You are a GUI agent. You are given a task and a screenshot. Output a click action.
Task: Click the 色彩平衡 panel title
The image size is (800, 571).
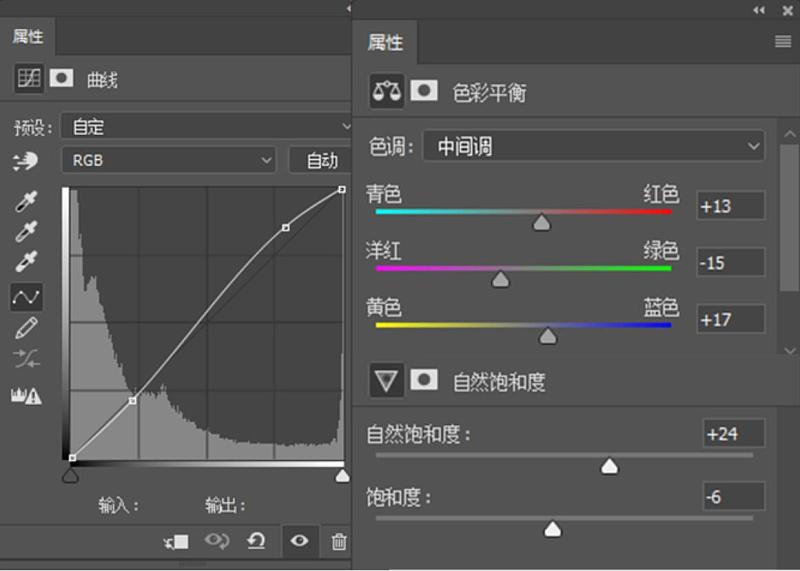coord(489,93)
